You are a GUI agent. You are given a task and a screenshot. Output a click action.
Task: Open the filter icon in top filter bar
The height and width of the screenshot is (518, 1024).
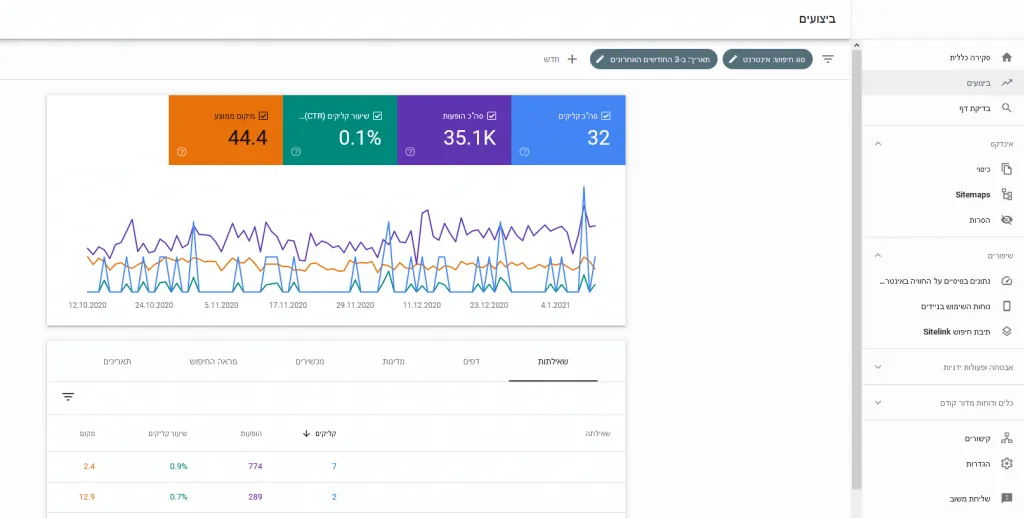(828, 59)
